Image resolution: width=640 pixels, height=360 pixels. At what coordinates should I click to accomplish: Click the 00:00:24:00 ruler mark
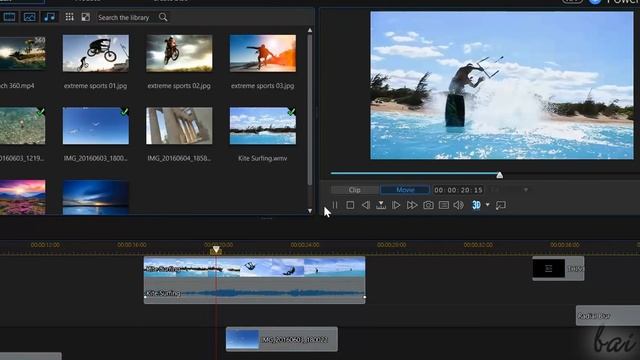pos(305,245)
